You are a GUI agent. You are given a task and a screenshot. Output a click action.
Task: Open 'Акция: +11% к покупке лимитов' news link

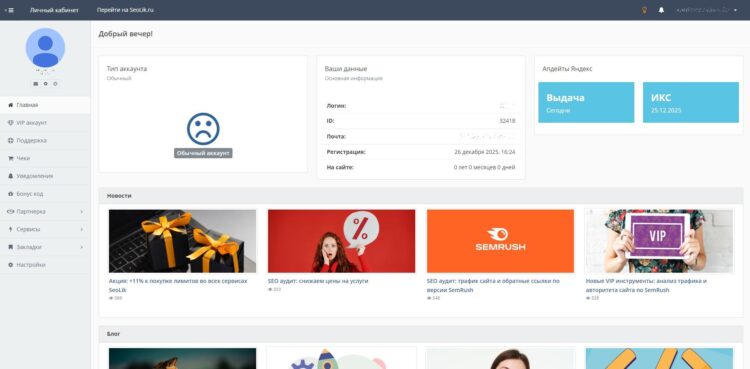pyautogui.click(x=178, y=285)
